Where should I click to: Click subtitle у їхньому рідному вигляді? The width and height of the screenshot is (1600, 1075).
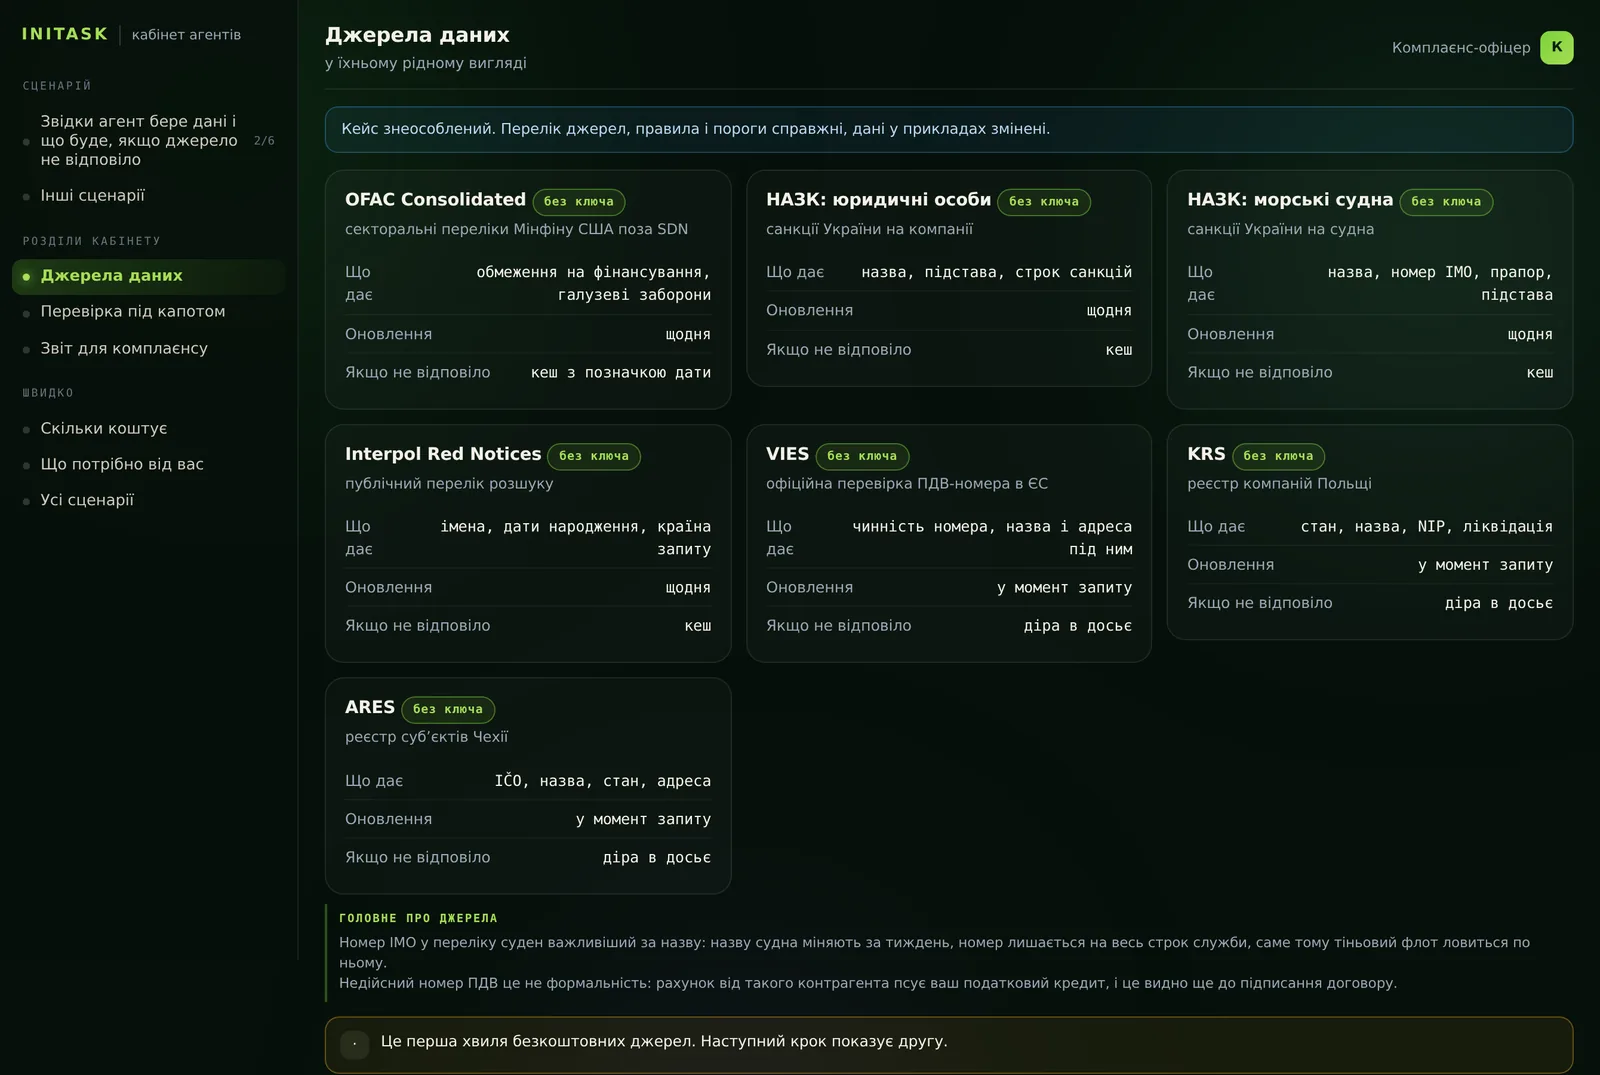(425, 63)
